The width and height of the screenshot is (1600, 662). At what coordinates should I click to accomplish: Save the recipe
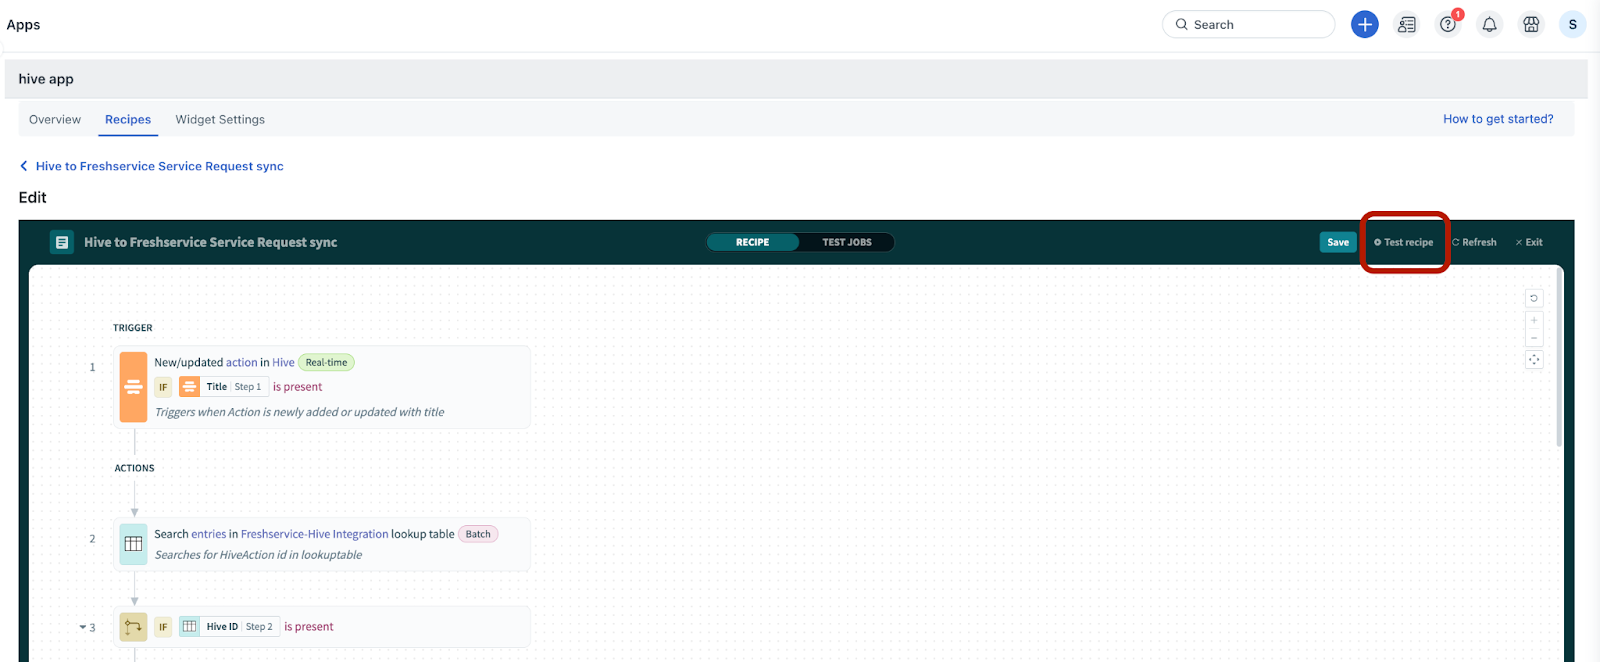point(1338,242)
